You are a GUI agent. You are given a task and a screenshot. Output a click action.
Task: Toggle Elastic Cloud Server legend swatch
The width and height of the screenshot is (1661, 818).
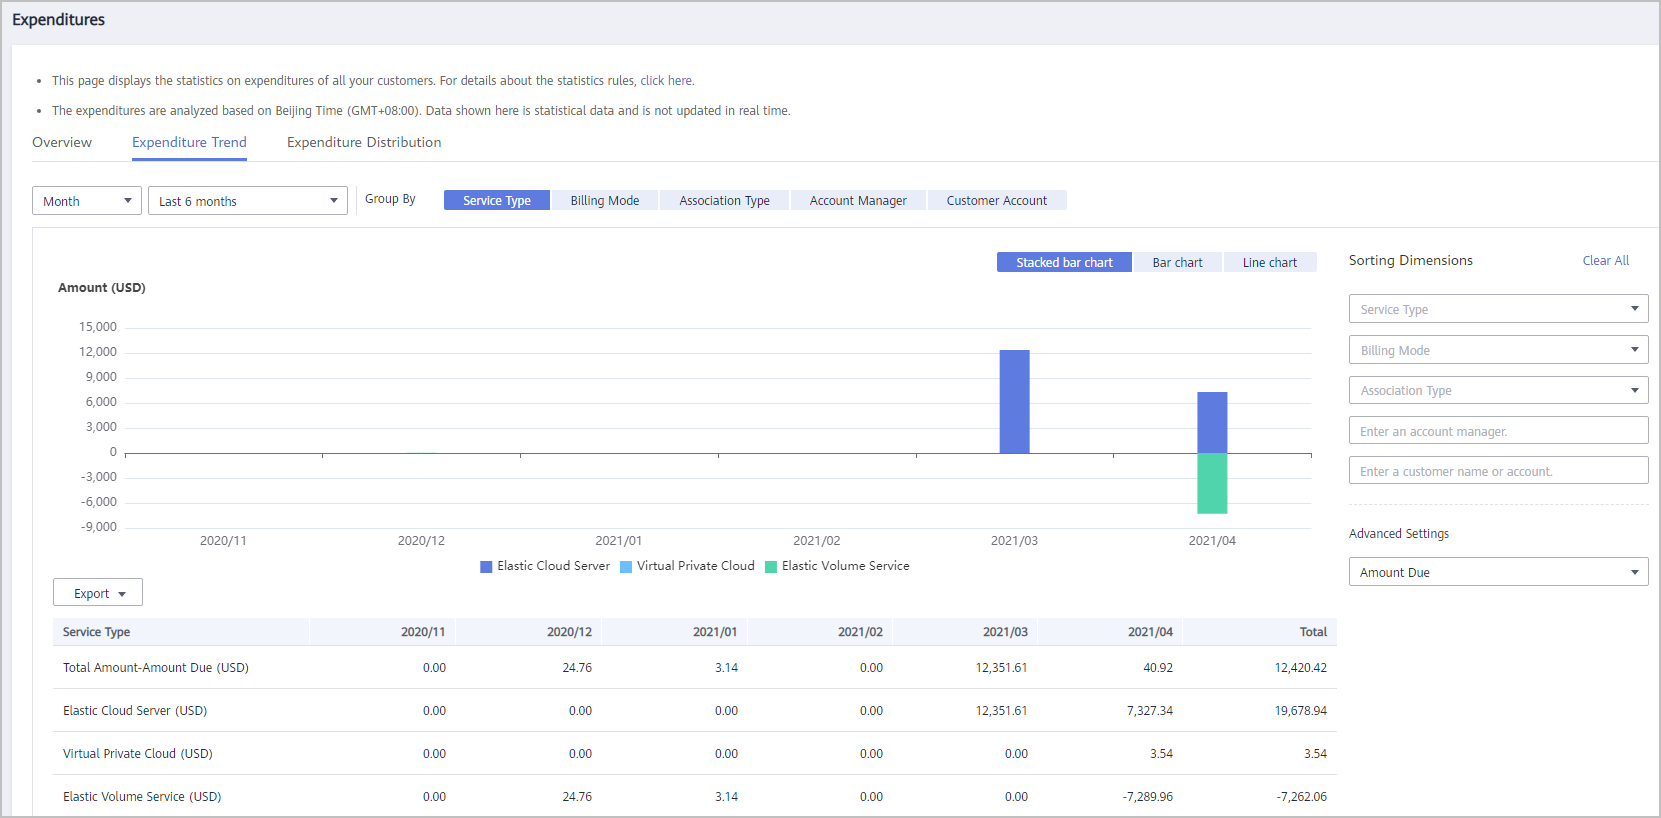[487, 567]
